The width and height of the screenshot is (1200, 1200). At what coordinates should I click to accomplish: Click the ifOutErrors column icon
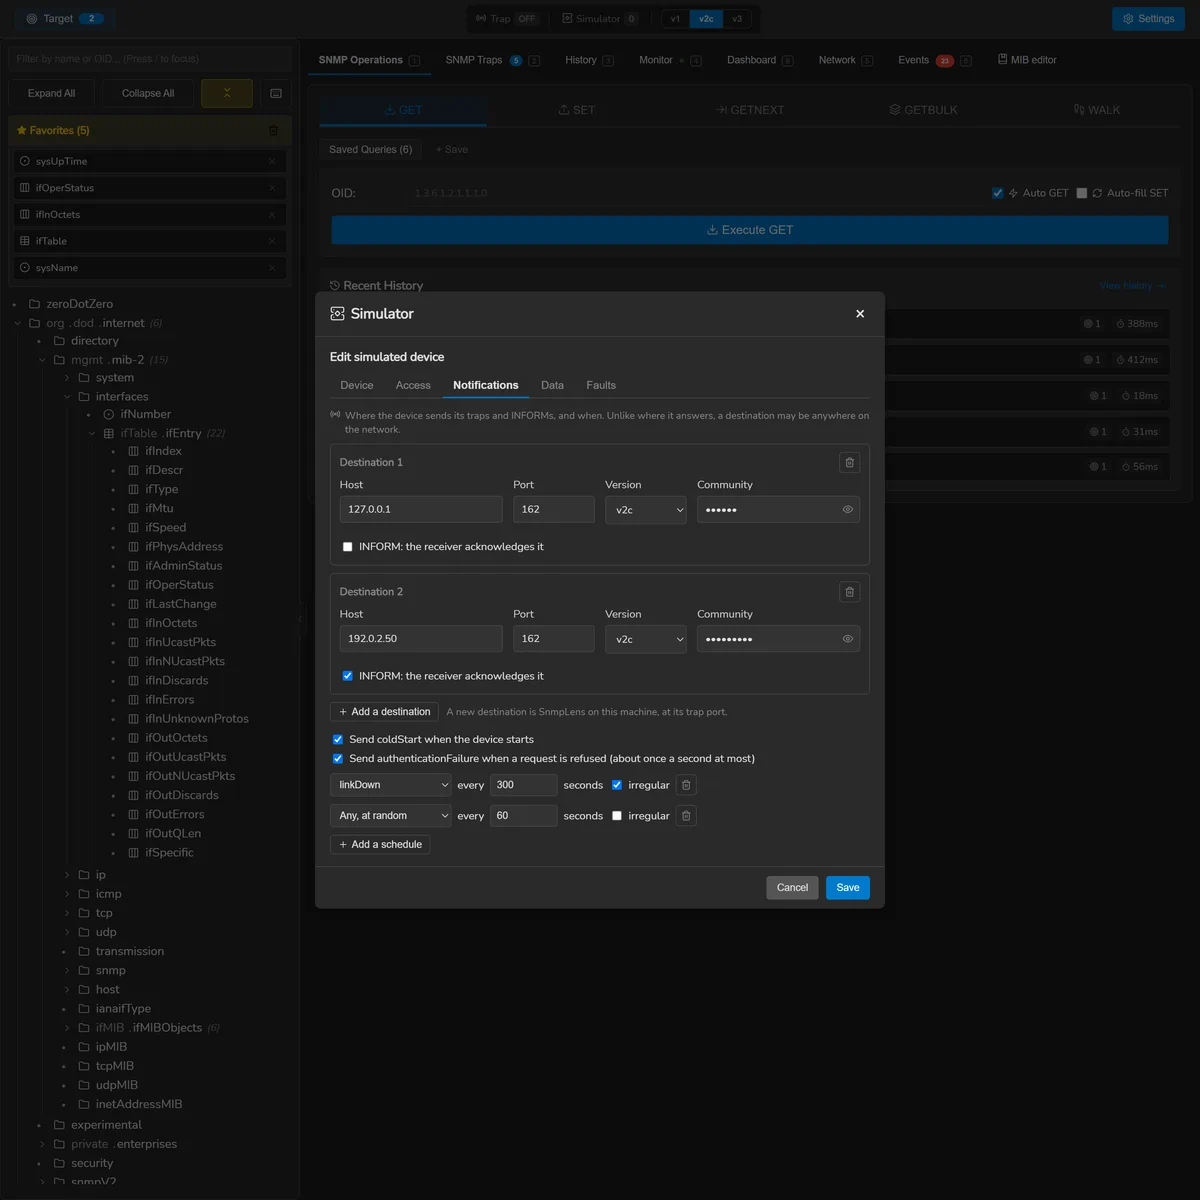pos(134,814)
